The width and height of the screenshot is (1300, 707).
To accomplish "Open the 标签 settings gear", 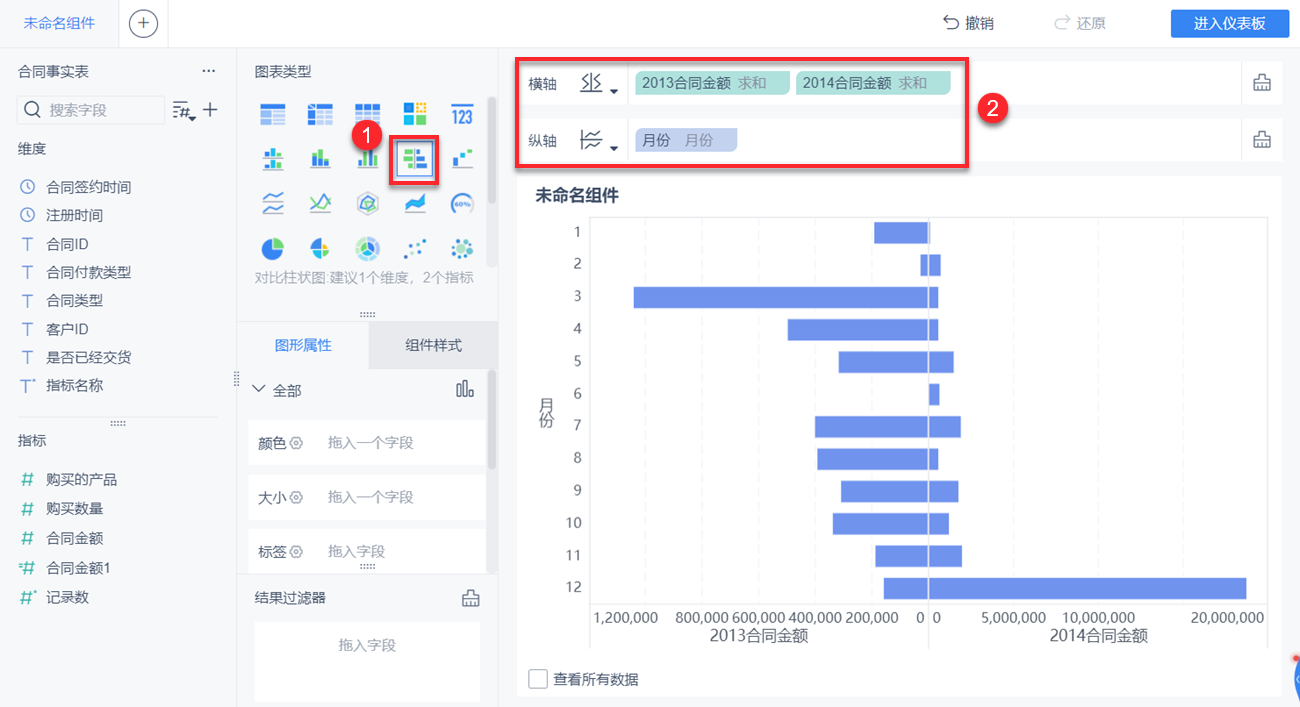I will click(x=296, y=551).
